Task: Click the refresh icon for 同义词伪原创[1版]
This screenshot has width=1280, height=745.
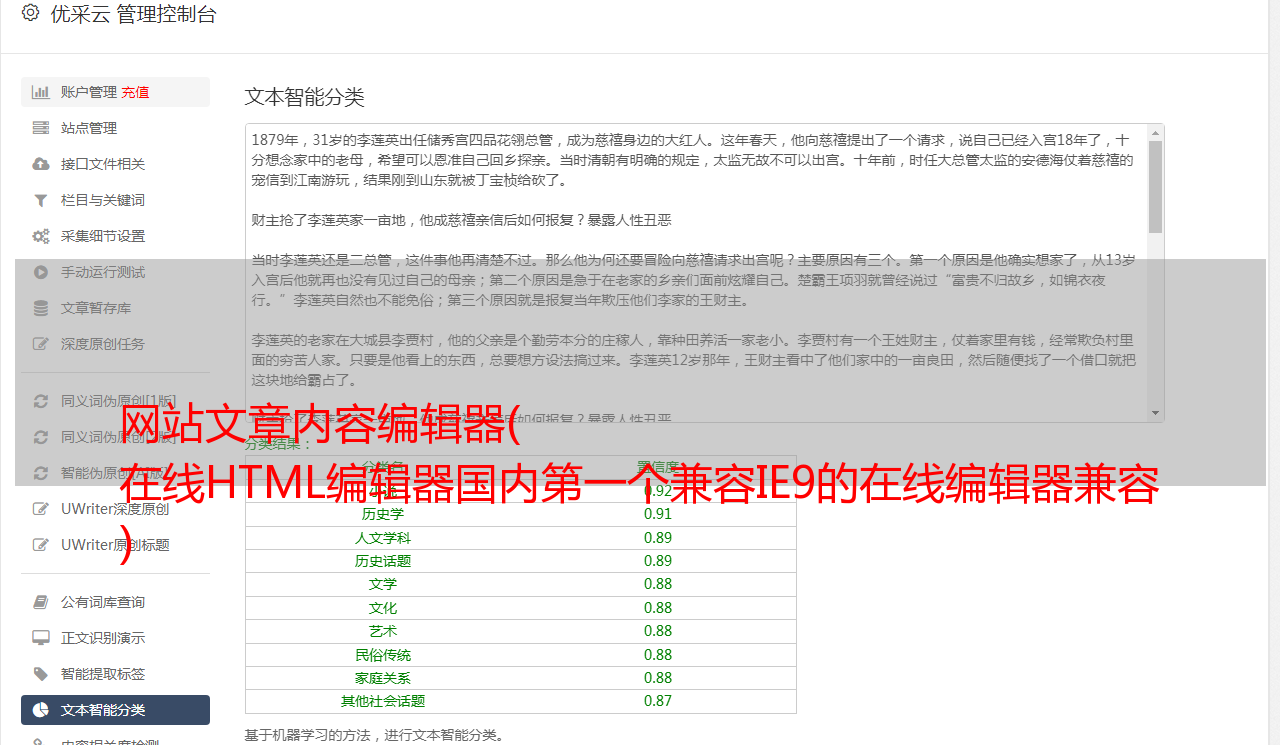Action: (x=41, y=401)
